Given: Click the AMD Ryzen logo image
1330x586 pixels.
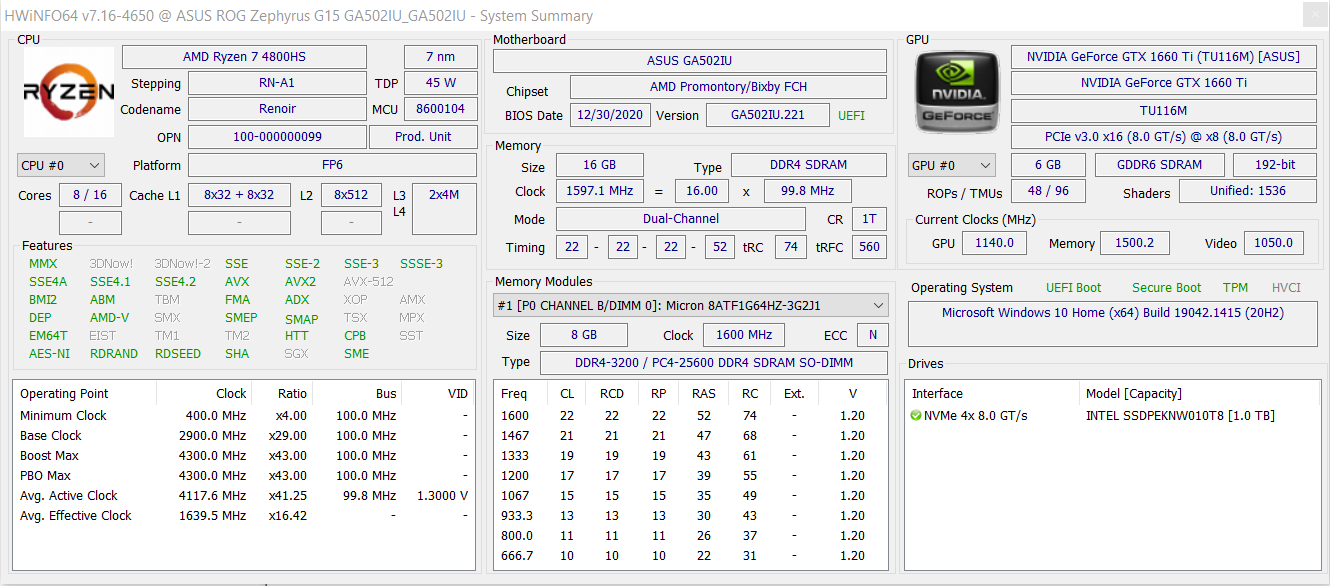Looking at the screenshot, I should point(69,92).
